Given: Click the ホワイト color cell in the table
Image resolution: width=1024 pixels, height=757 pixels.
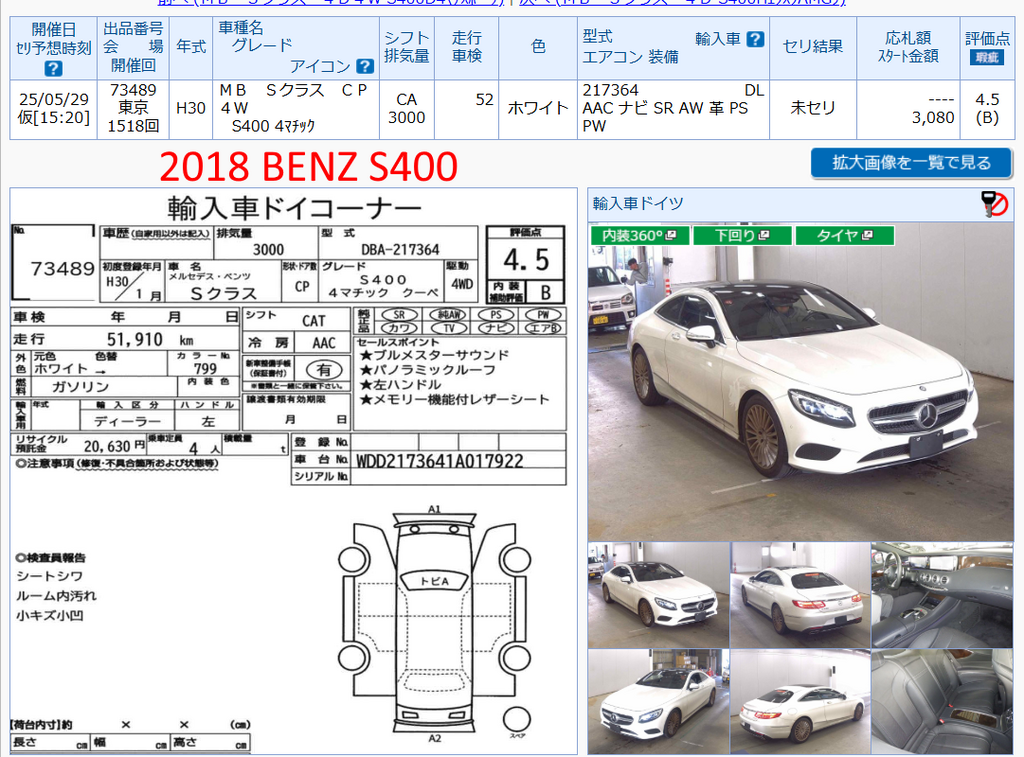Looking at the screenshot, I should pos(538,109).
